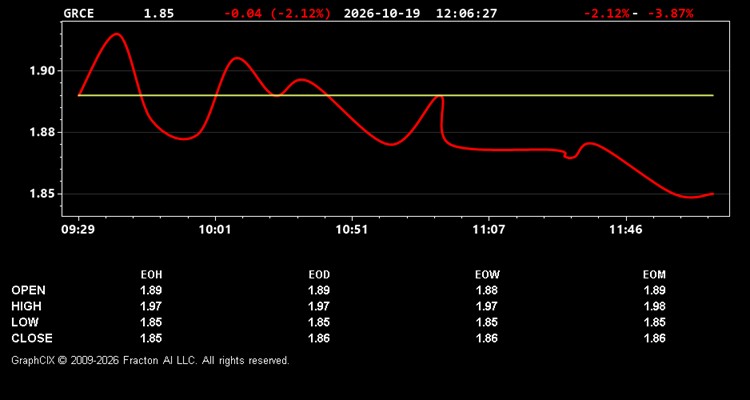This screenshot has height=400, width=750.
Task: Click the 2026-10-19 date label
Action: click(382, 13)
